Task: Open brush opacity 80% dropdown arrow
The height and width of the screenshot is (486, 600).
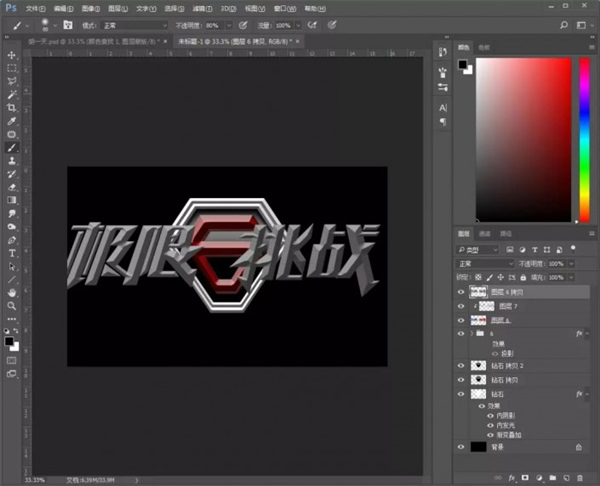Action: pos(229,26)
